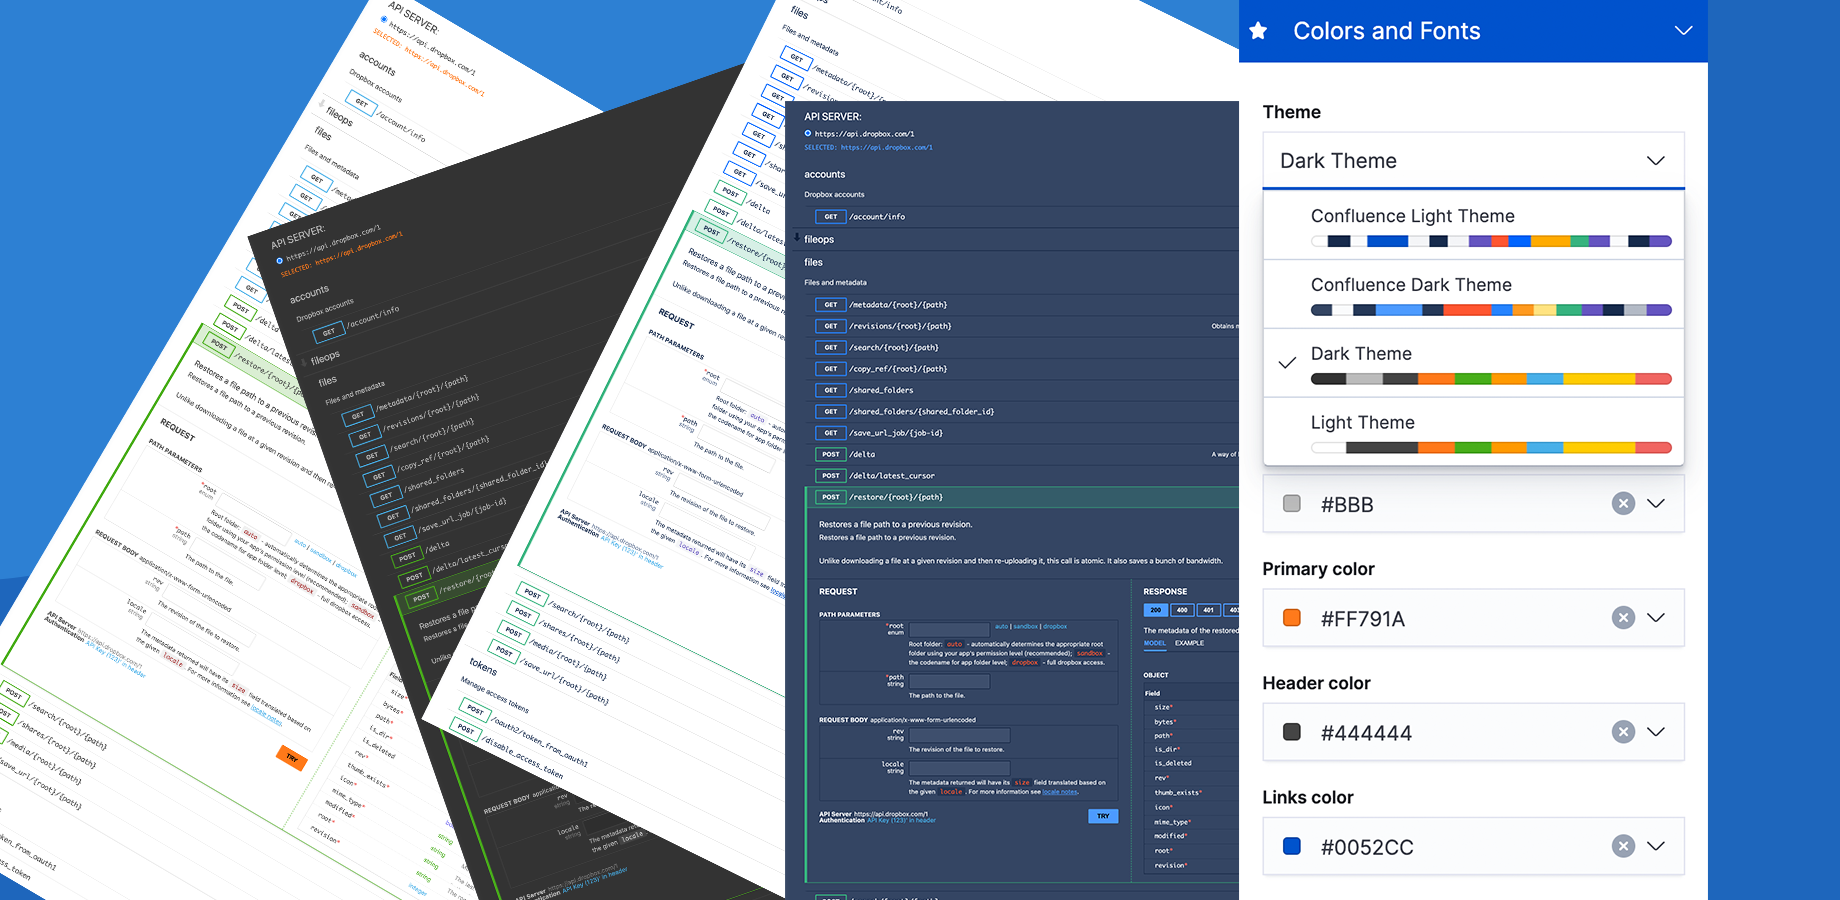
Task: Click the dark Header color swatch
Action: click(x=1292, y=732)
